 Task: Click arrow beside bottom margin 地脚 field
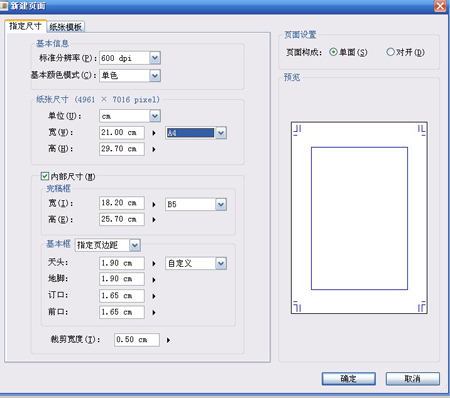(x=154, y=280)
